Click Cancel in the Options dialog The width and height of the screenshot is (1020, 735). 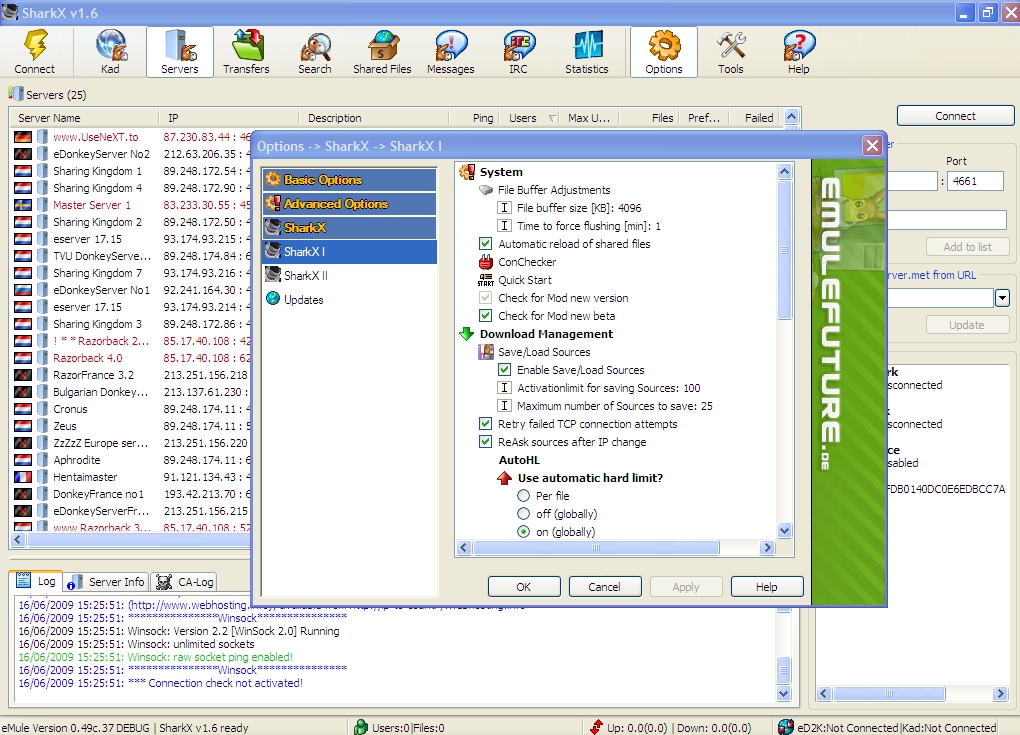(604, 587)
